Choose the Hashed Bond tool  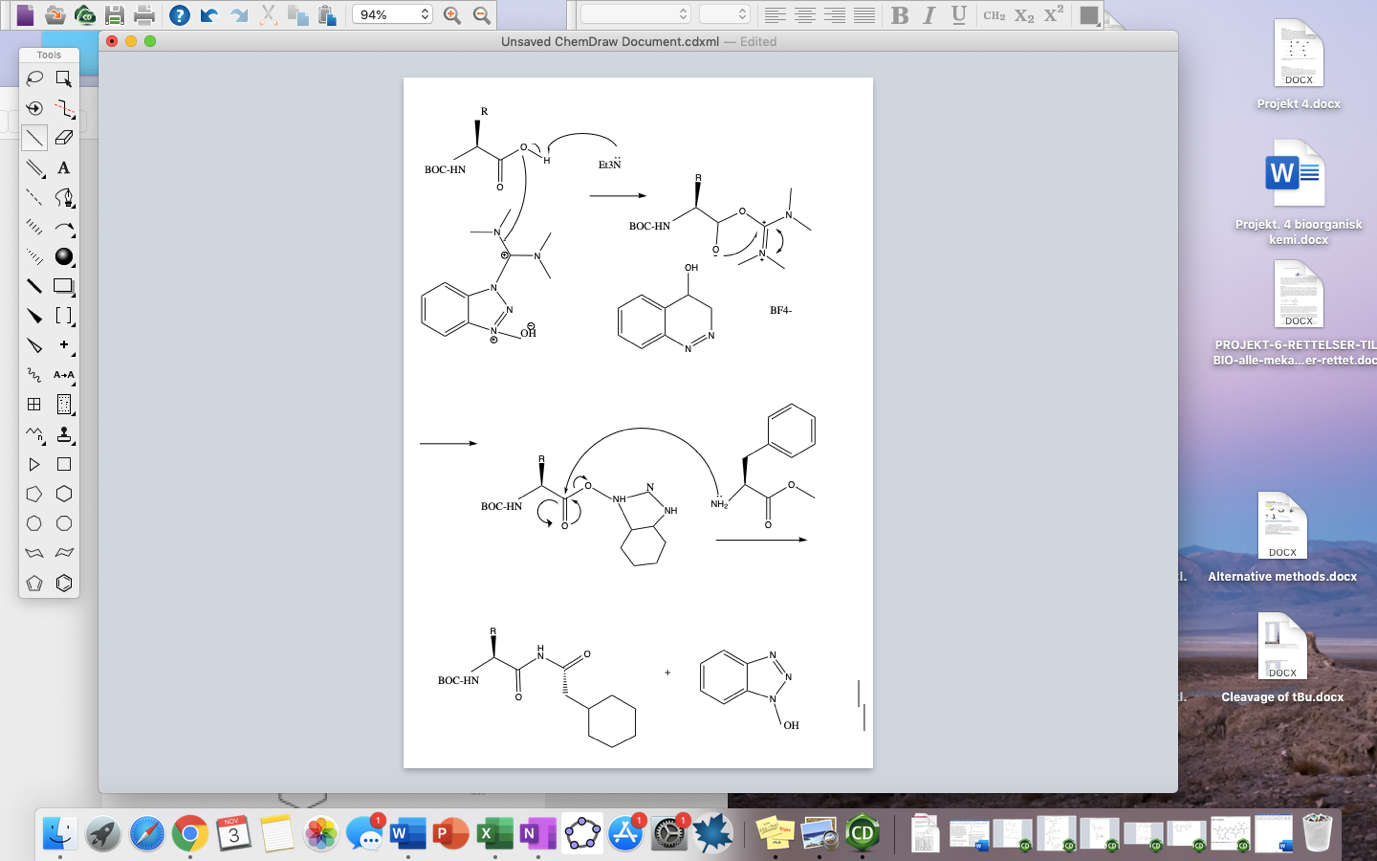coord(34,227)
